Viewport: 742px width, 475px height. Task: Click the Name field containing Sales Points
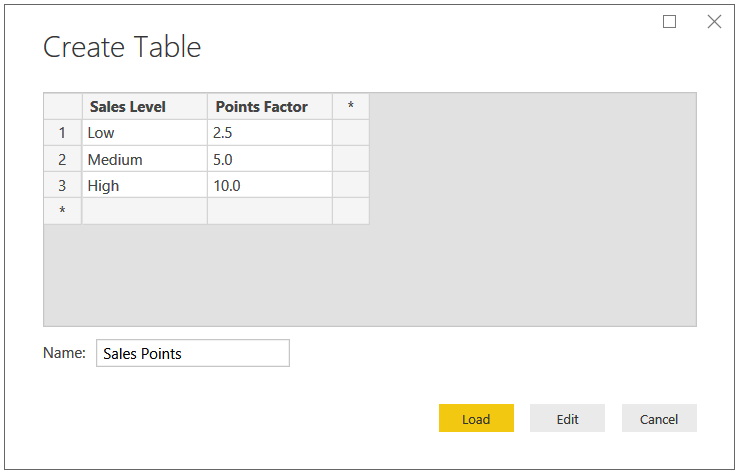tap(193, 353)
